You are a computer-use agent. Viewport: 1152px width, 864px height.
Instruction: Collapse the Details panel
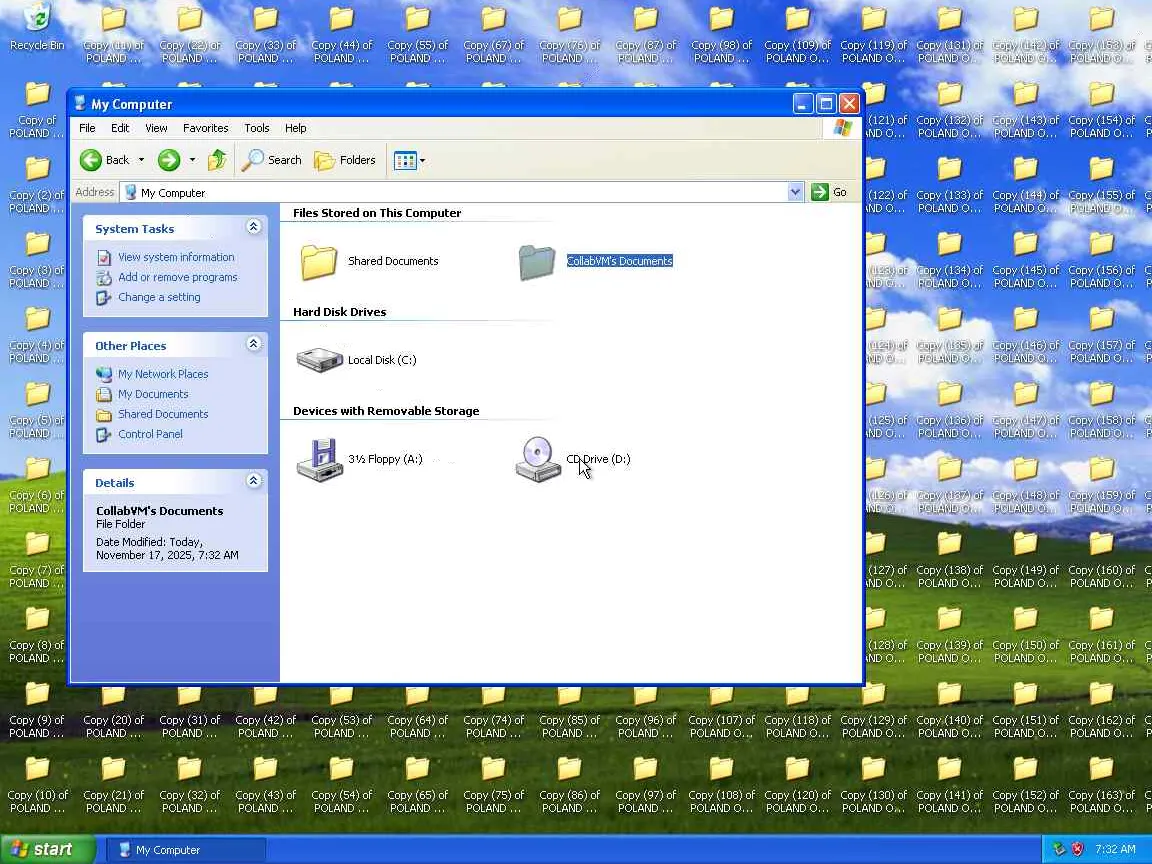(x=253, y=481)
